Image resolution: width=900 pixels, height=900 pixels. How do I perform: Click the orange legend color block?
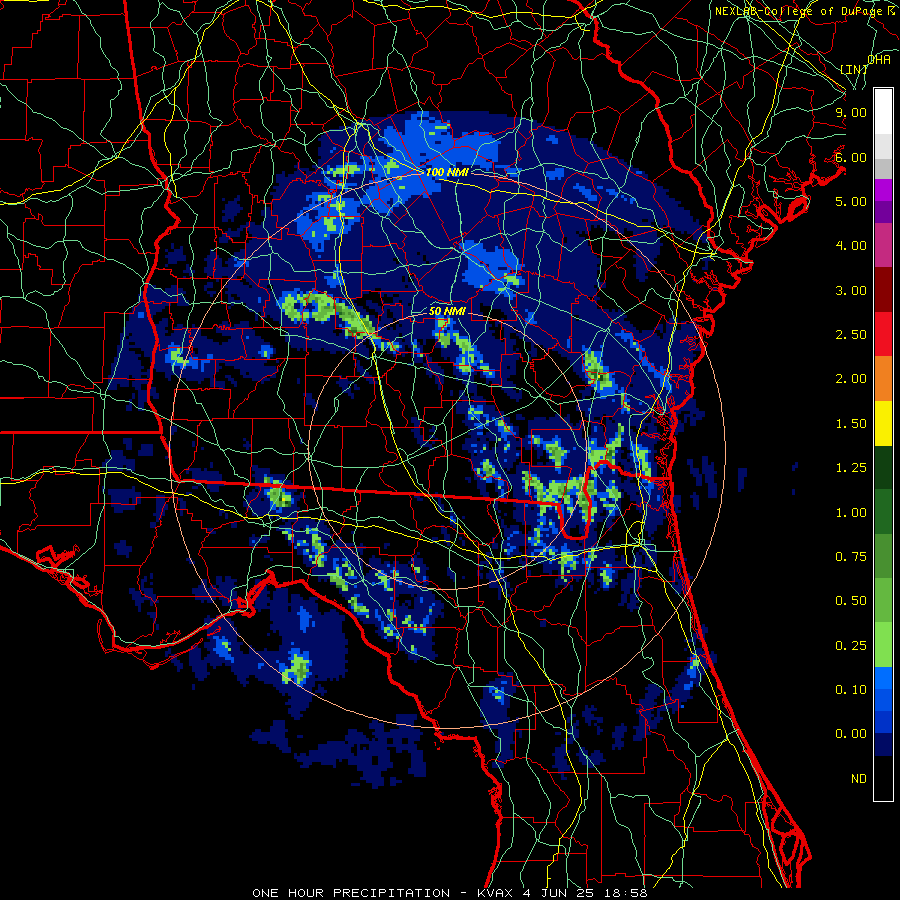(x=883, y=379)
